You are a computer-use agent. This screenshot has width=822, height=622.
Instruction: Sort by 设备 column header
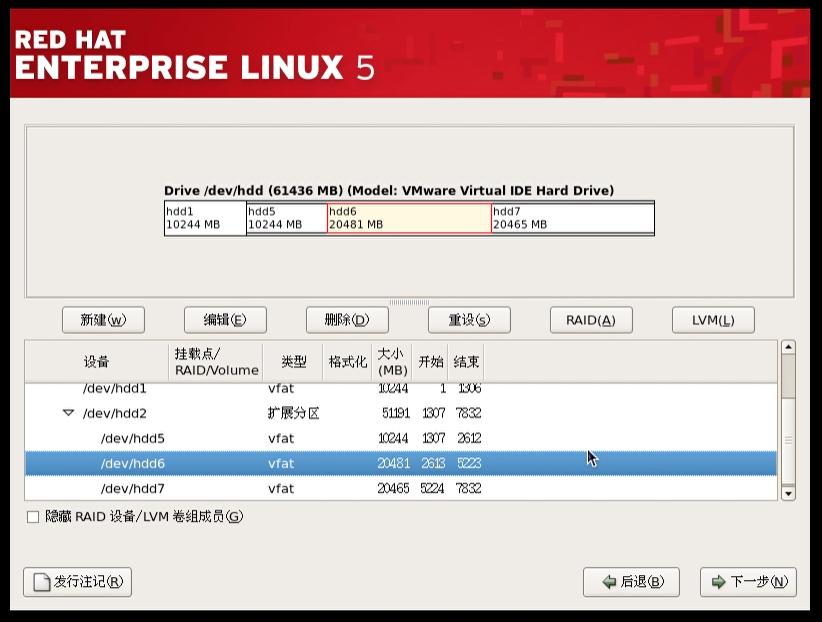click(x=97, y=361)
